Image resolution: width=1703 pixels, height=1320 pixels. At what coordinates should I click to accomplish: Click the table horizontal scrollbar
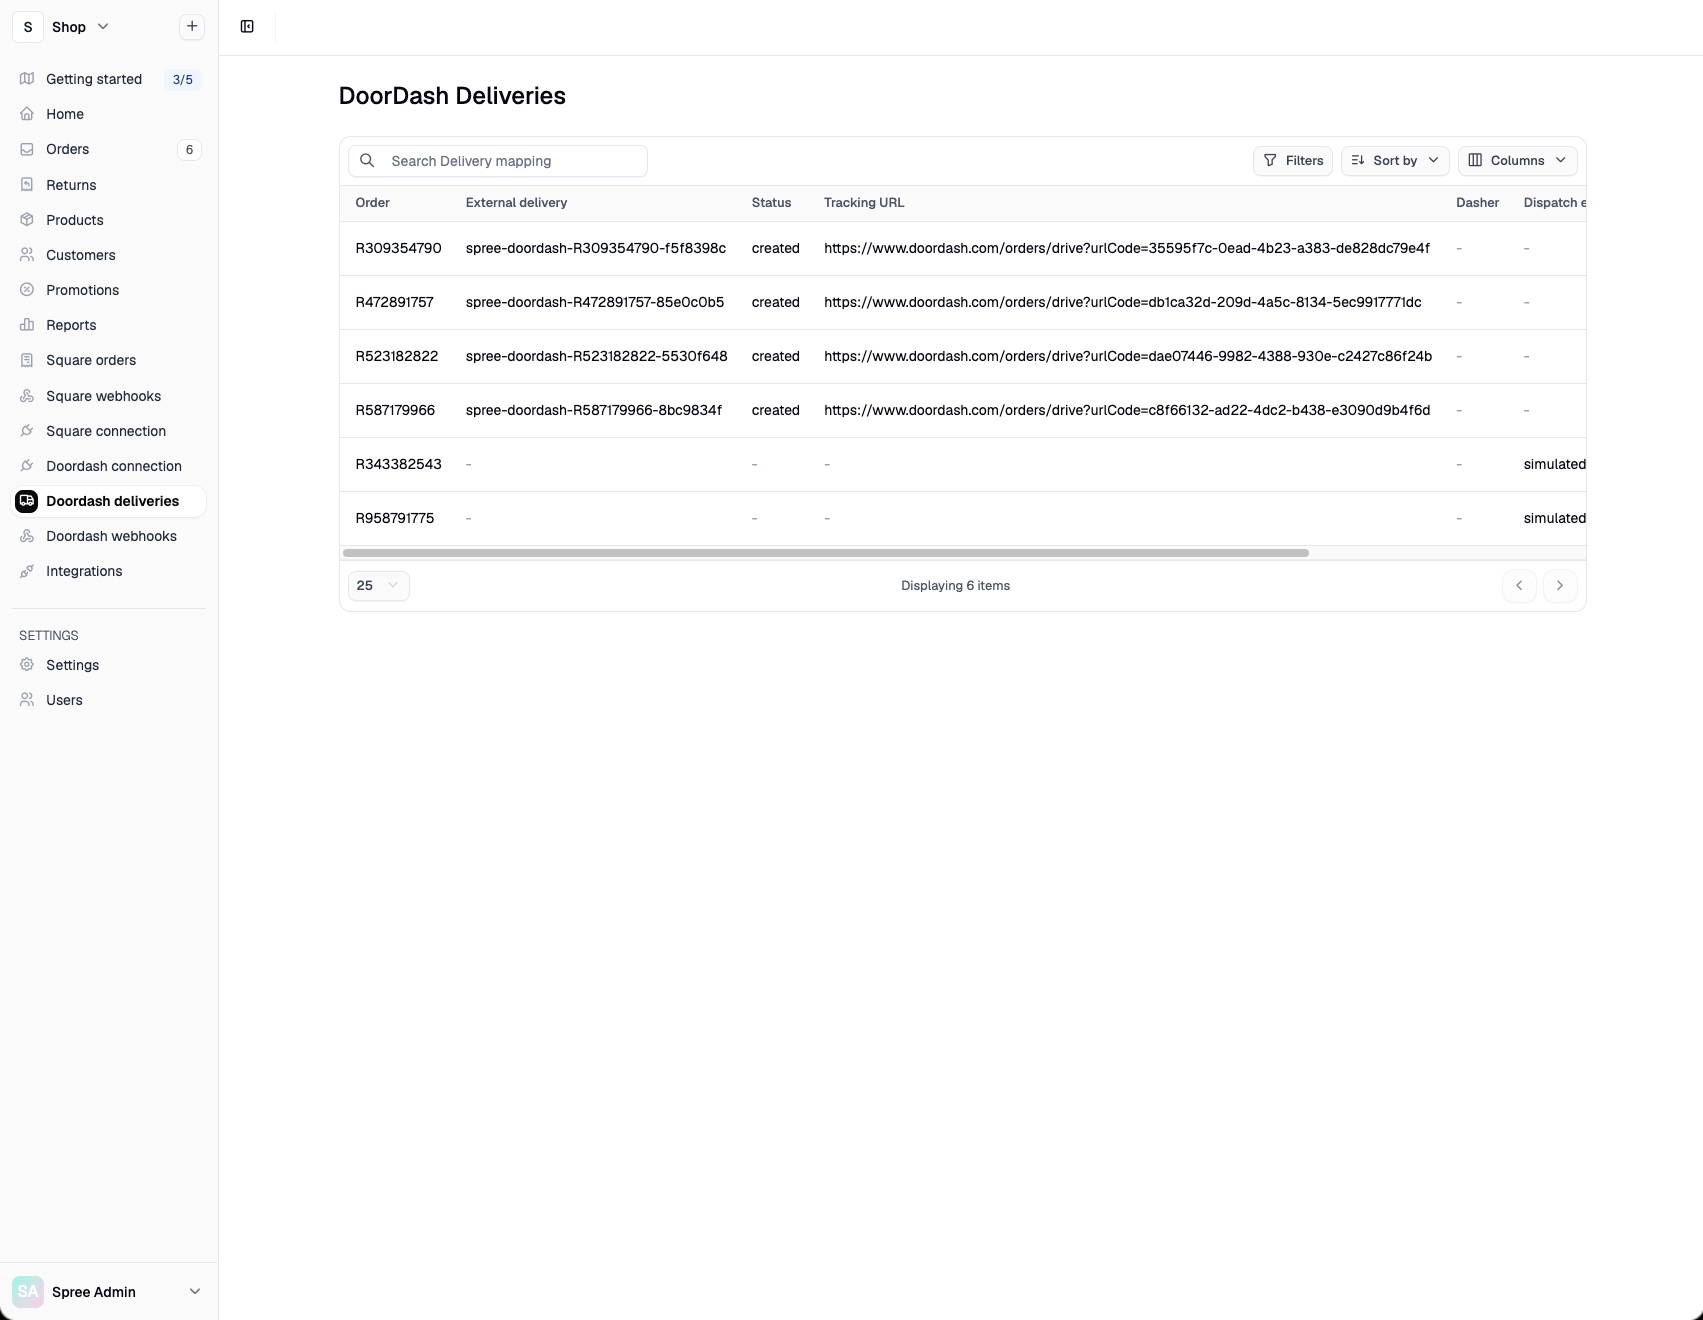click(826, 553)
